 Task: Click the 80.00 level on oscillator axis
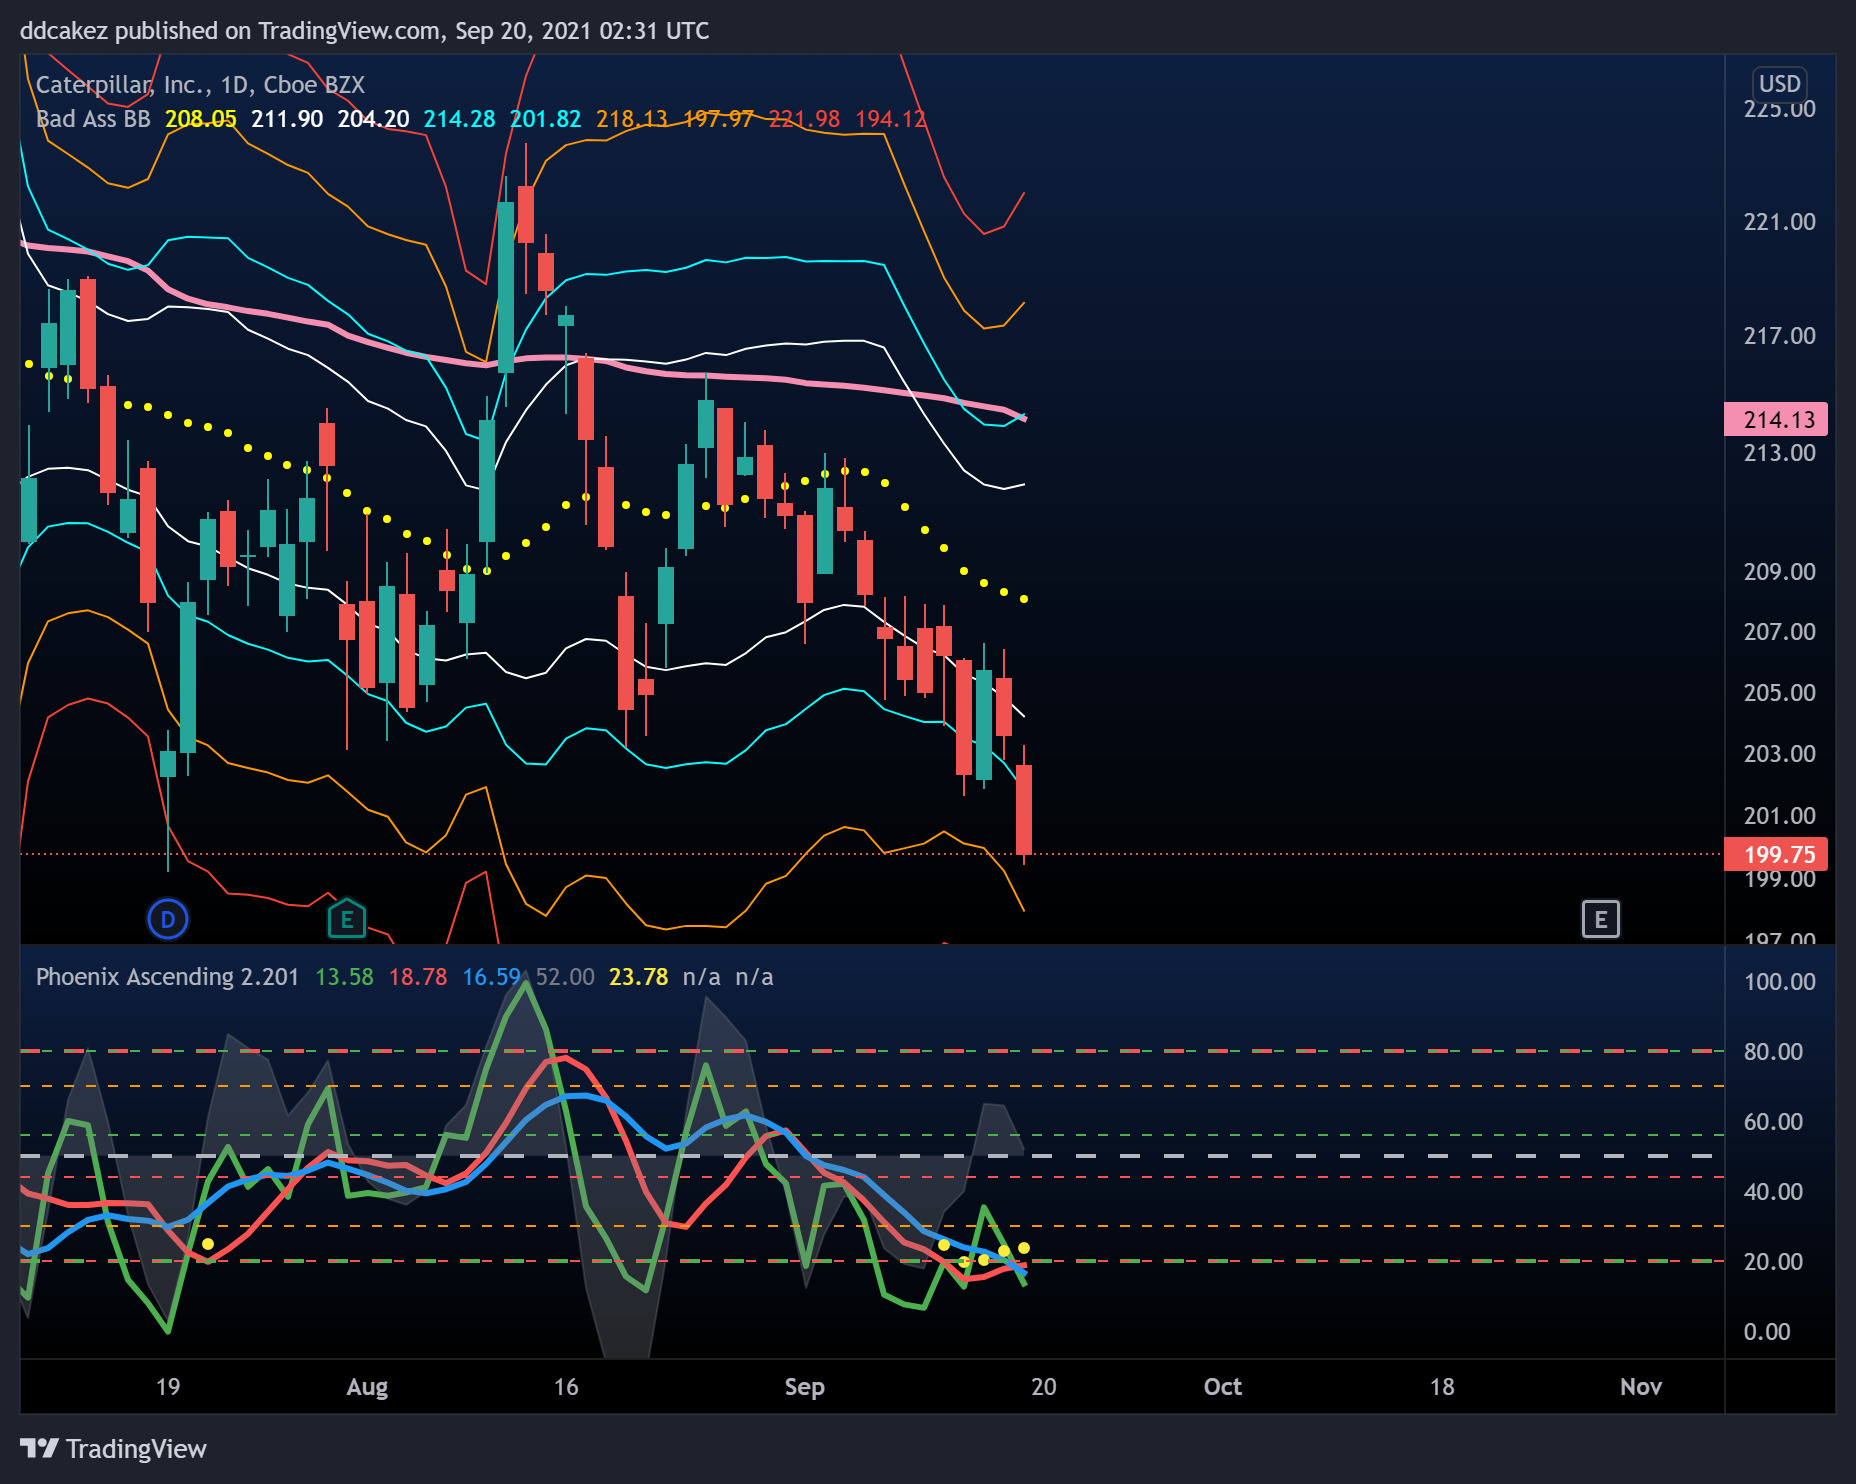tap(1773, 1052)
